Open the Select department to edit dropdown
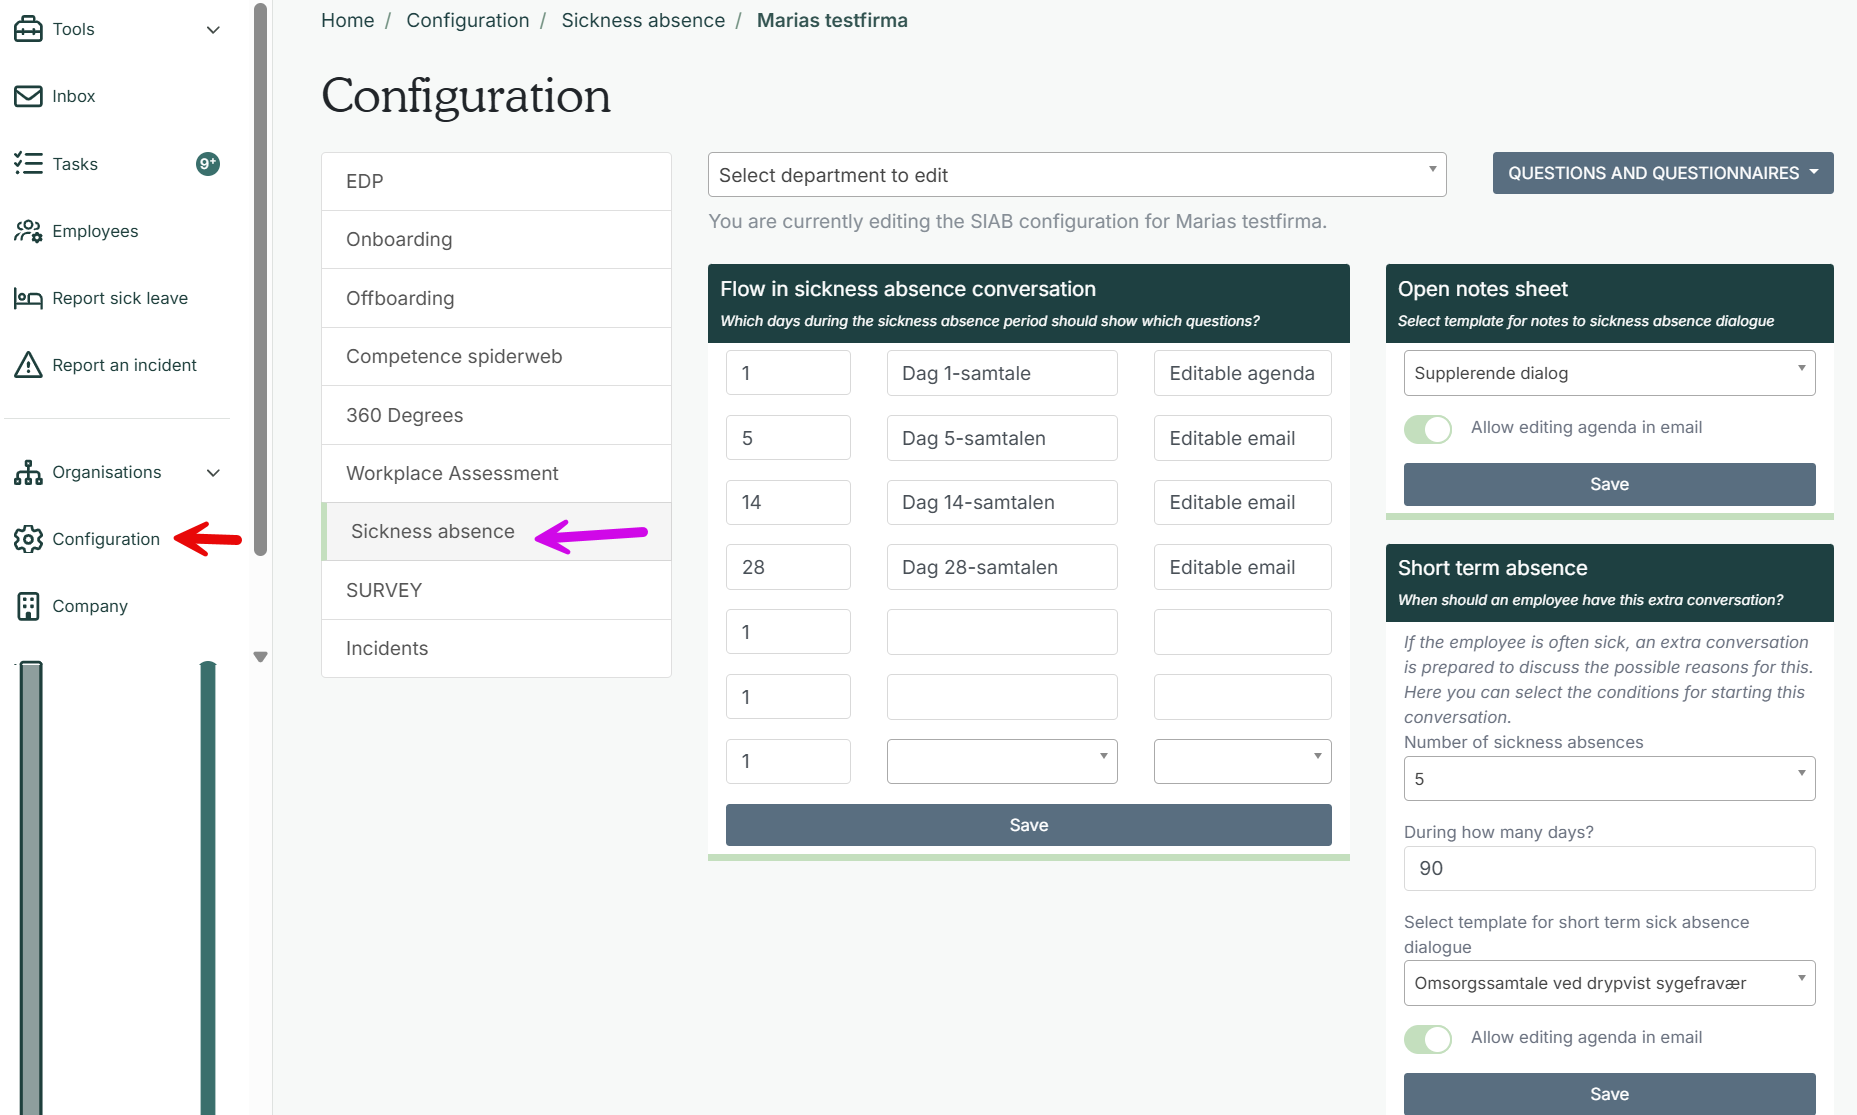The image size is (1857, 1115). (1077, 175)
